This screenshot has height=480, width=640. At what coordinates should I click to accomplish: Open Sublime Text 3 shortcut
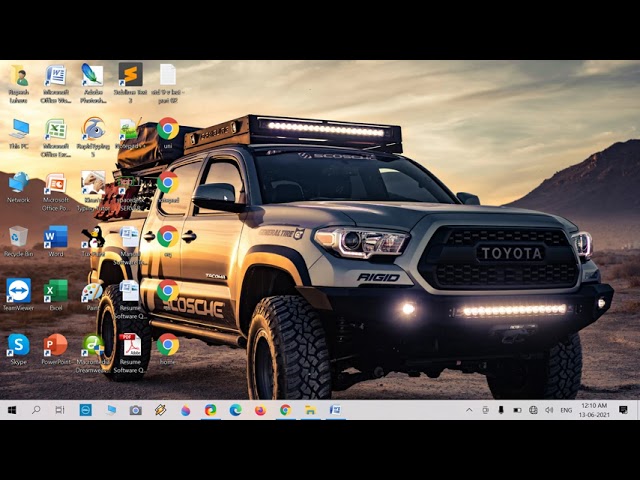click(x=130, y=74)
